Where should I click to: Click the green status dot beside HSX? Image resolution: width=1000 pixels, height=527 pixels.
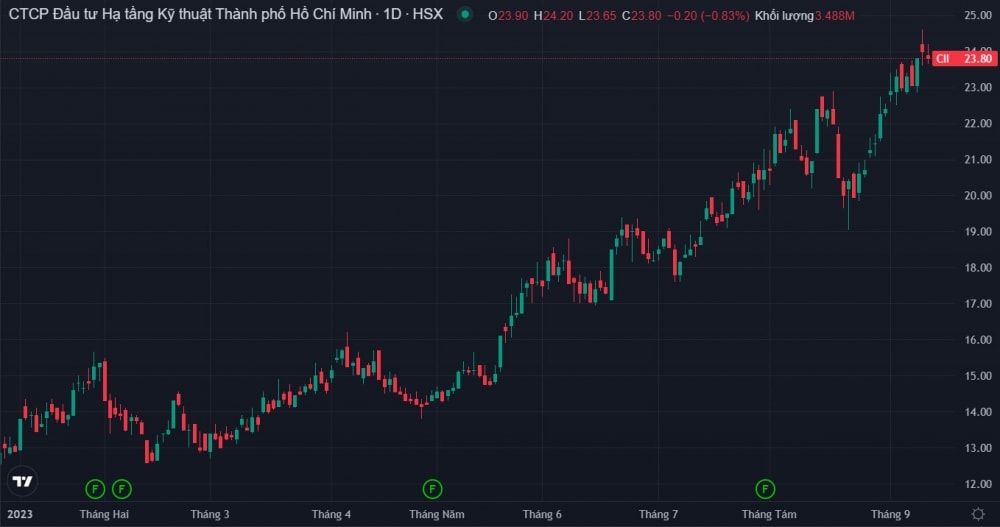(465, 14)
